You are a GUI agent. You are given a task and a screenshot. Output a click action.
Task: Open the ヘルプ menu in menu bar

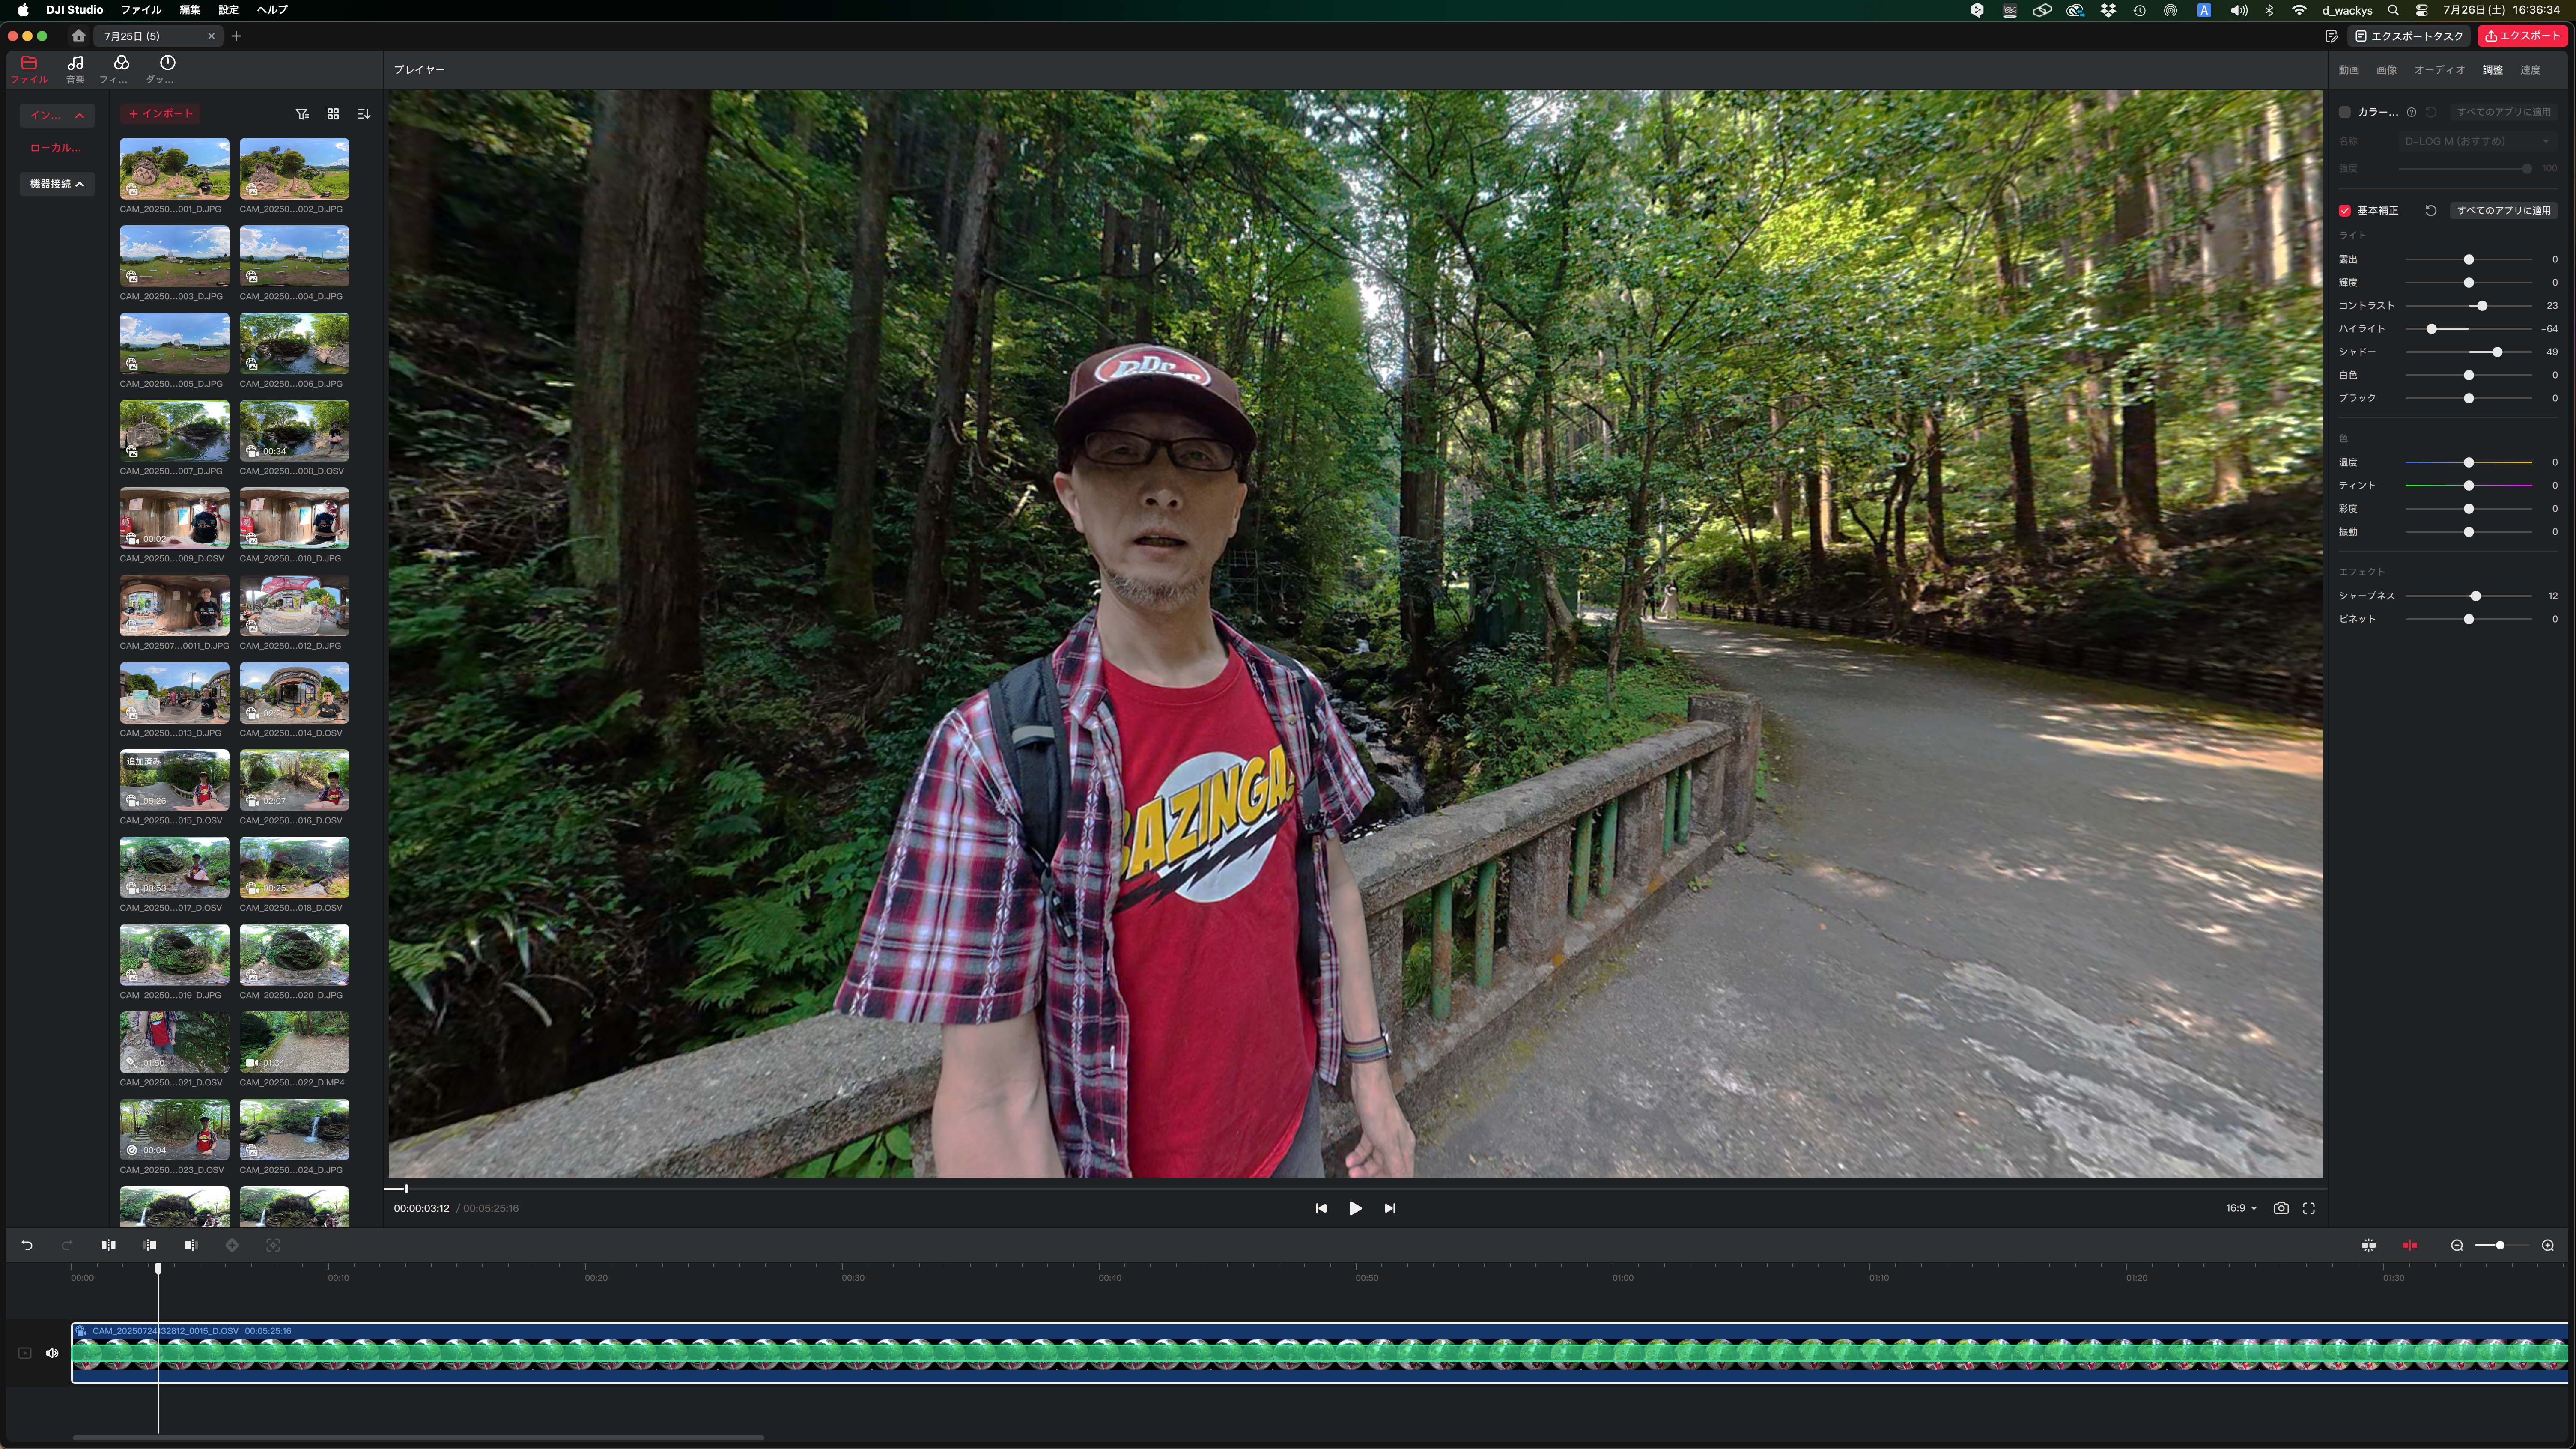(272, 10)
